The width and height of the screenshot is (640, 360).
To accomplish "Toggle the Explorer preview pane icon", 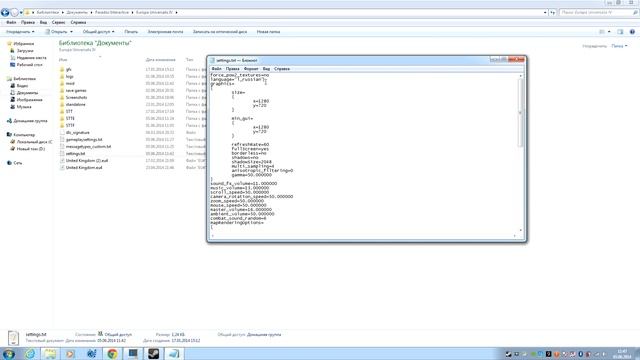I will tap(620, 31).
